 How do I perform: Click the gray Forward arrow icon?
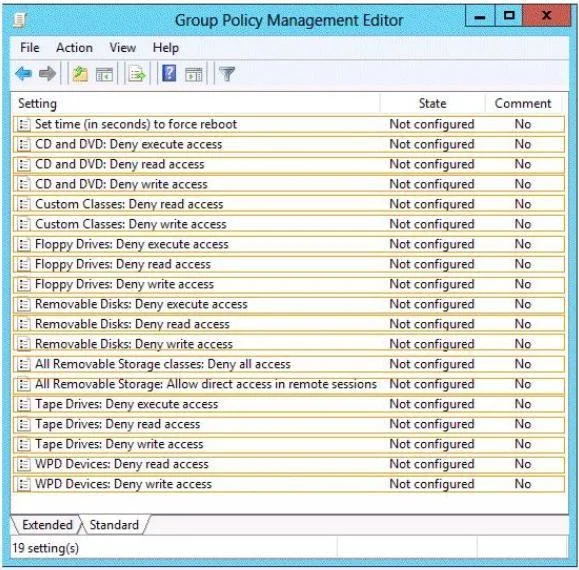coord(47,73)
